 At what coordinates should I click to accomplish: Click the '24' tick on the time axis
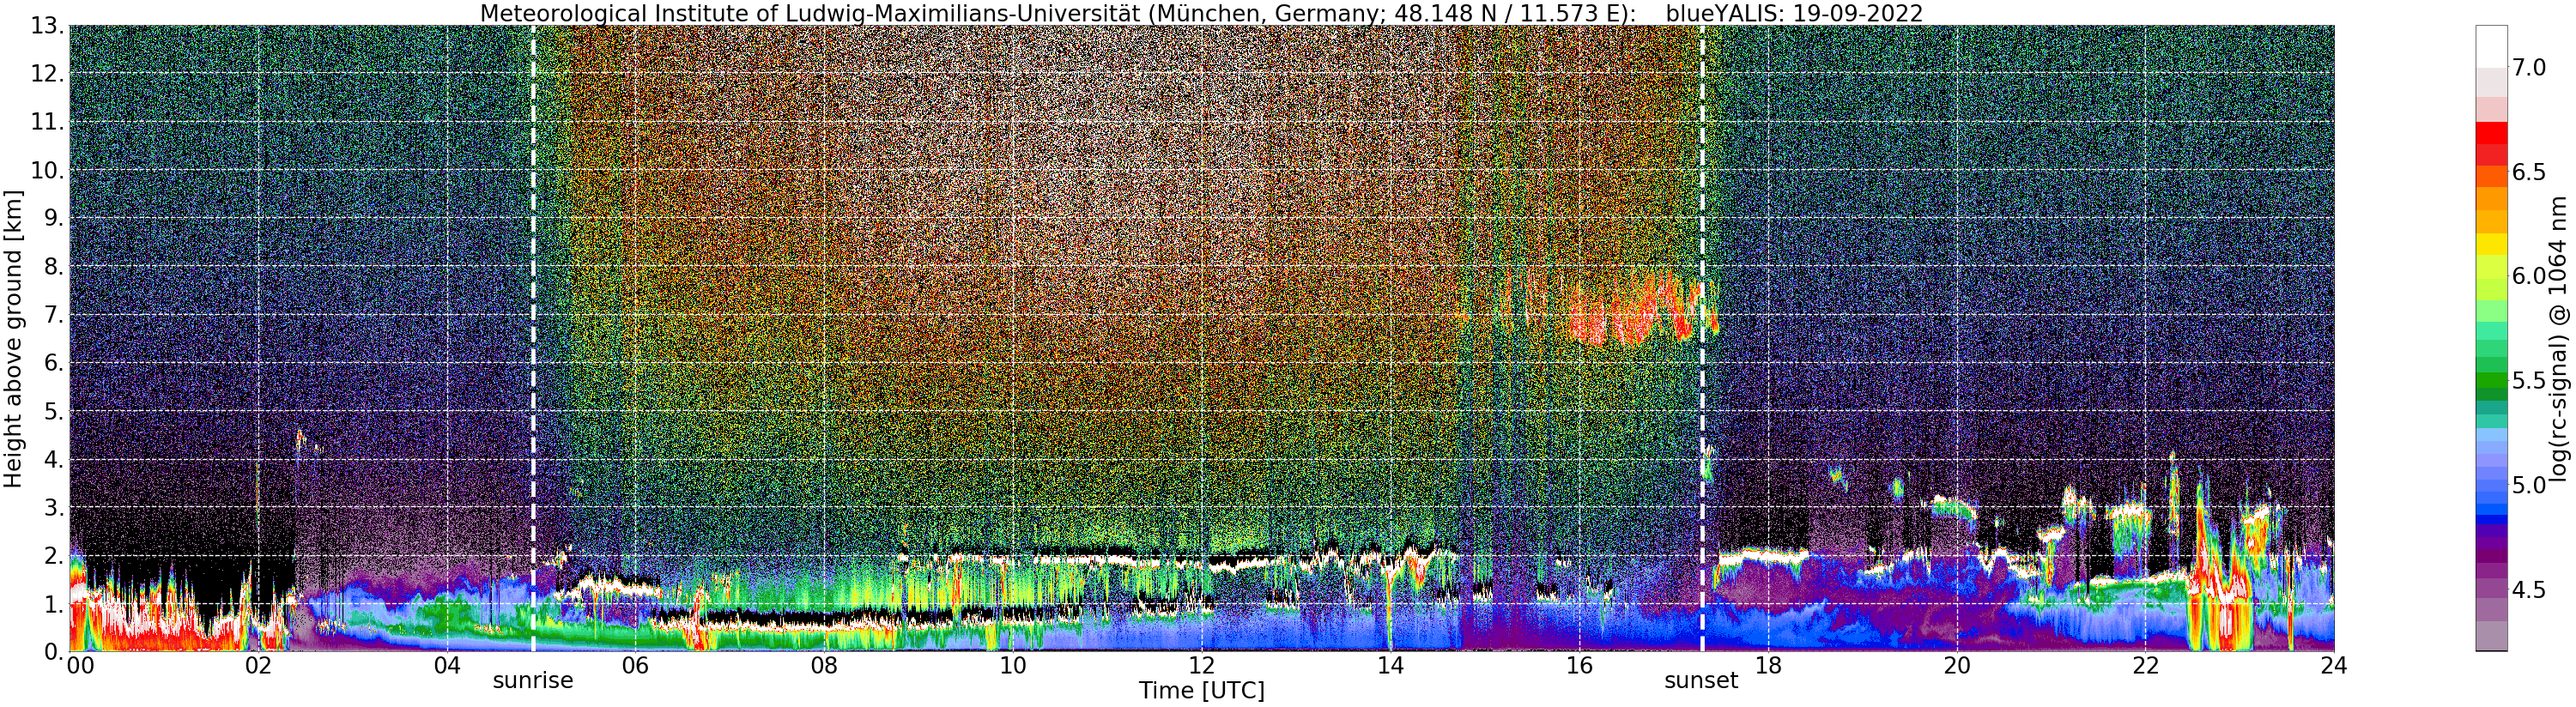pyautogui.click(x=2334, y=666)
